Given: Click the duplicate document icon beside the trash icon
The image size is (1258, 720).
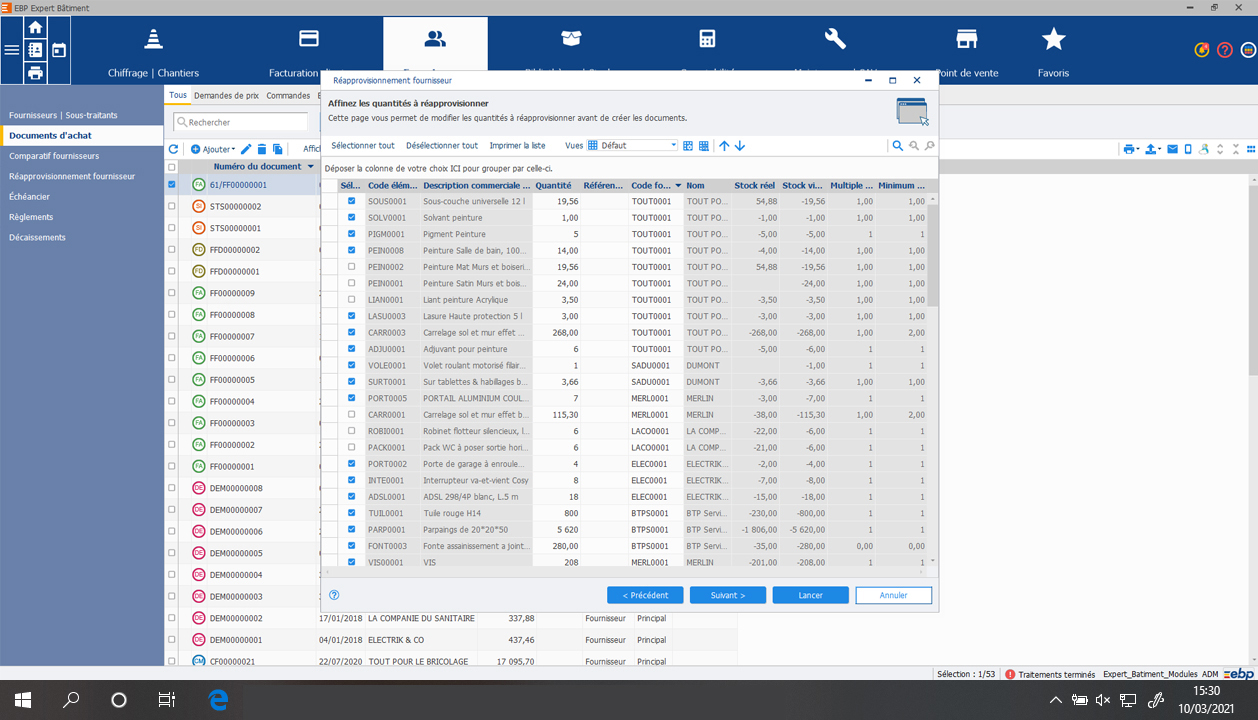Looking at the screenshot, I should pos(279,148).
